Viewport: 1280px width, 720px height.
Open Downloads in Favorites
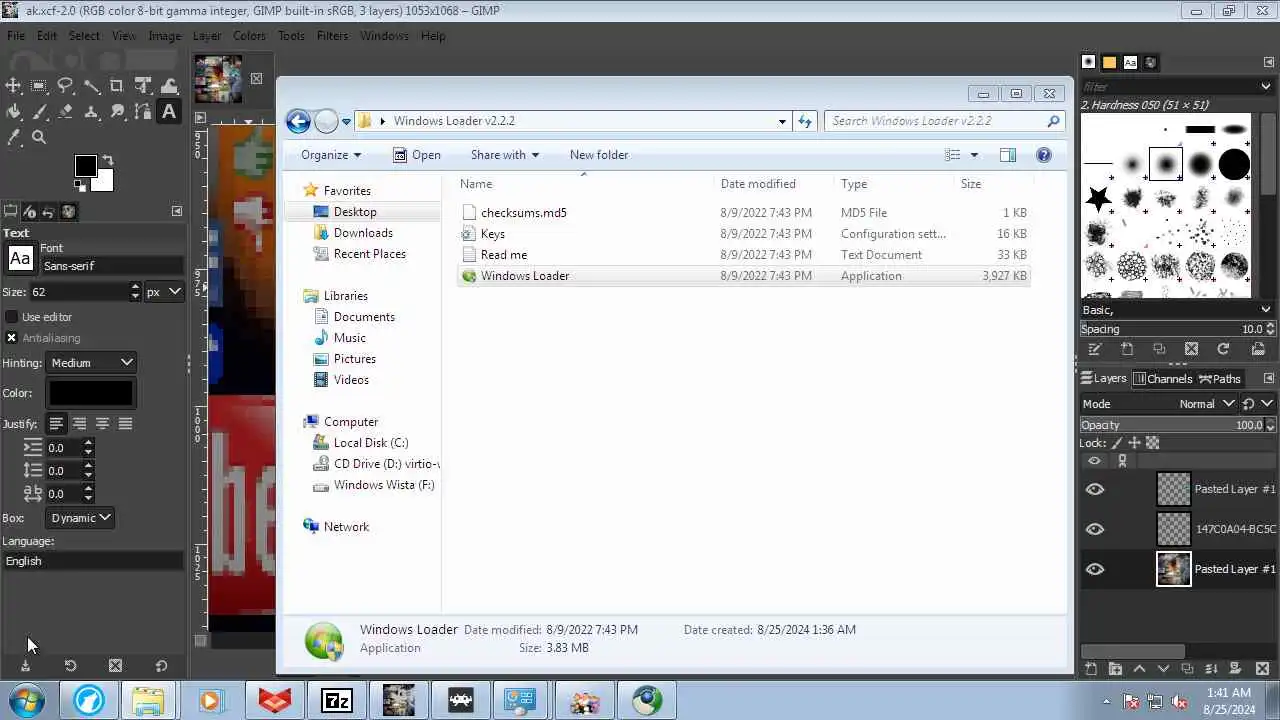[x=363, y=233]
